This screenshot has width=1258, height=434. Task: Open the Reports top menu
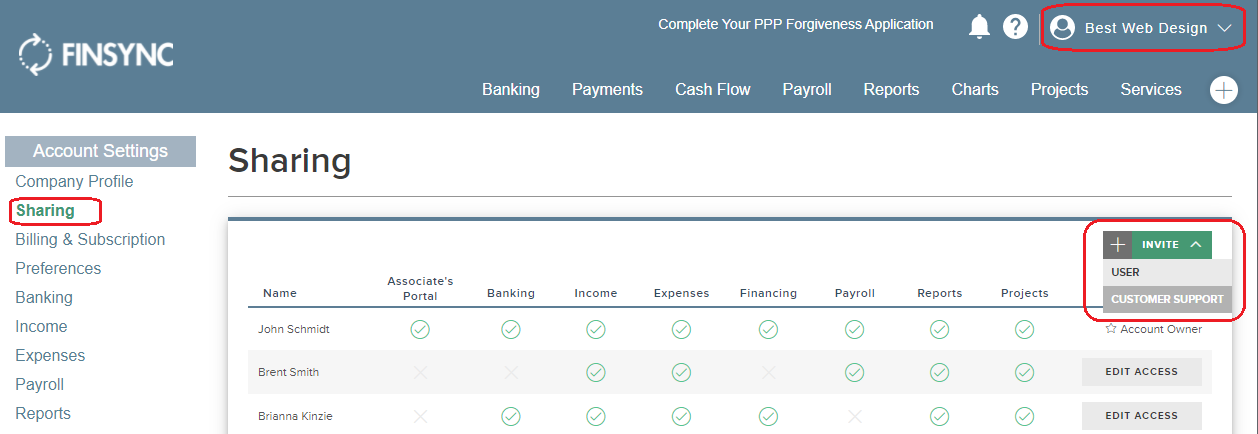click(x=891, y=89)
